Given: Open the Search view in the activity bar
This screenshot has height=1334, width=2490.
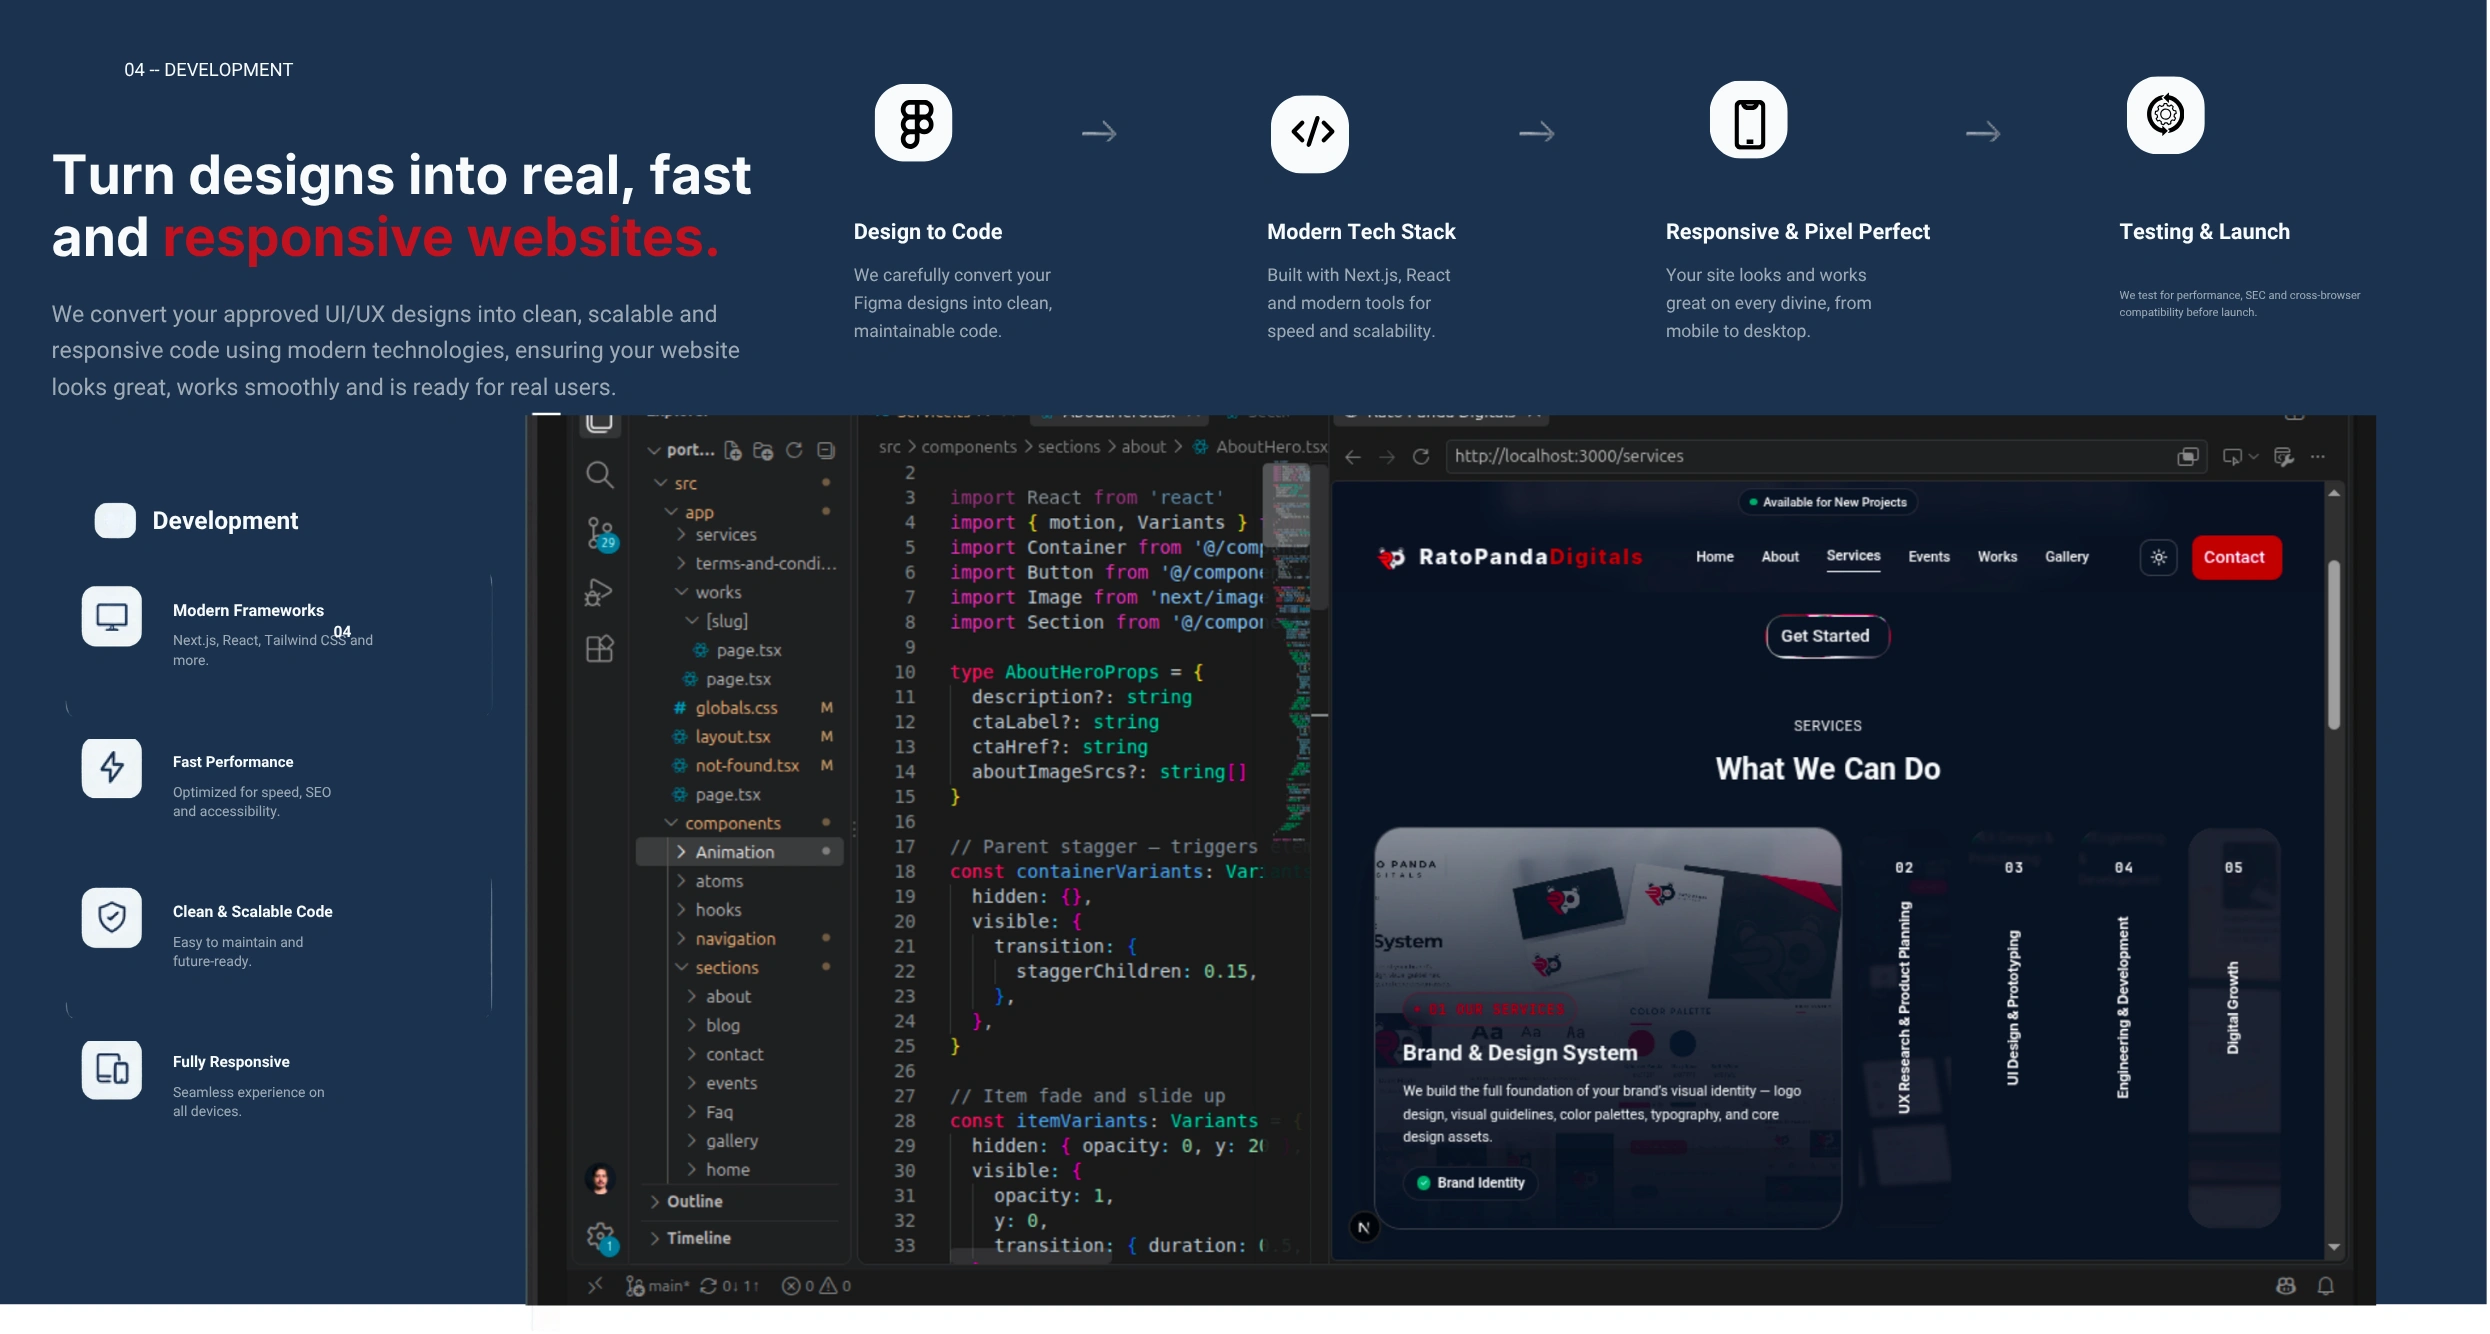Looking at the screenshot, I should click(x=599, y=474).
